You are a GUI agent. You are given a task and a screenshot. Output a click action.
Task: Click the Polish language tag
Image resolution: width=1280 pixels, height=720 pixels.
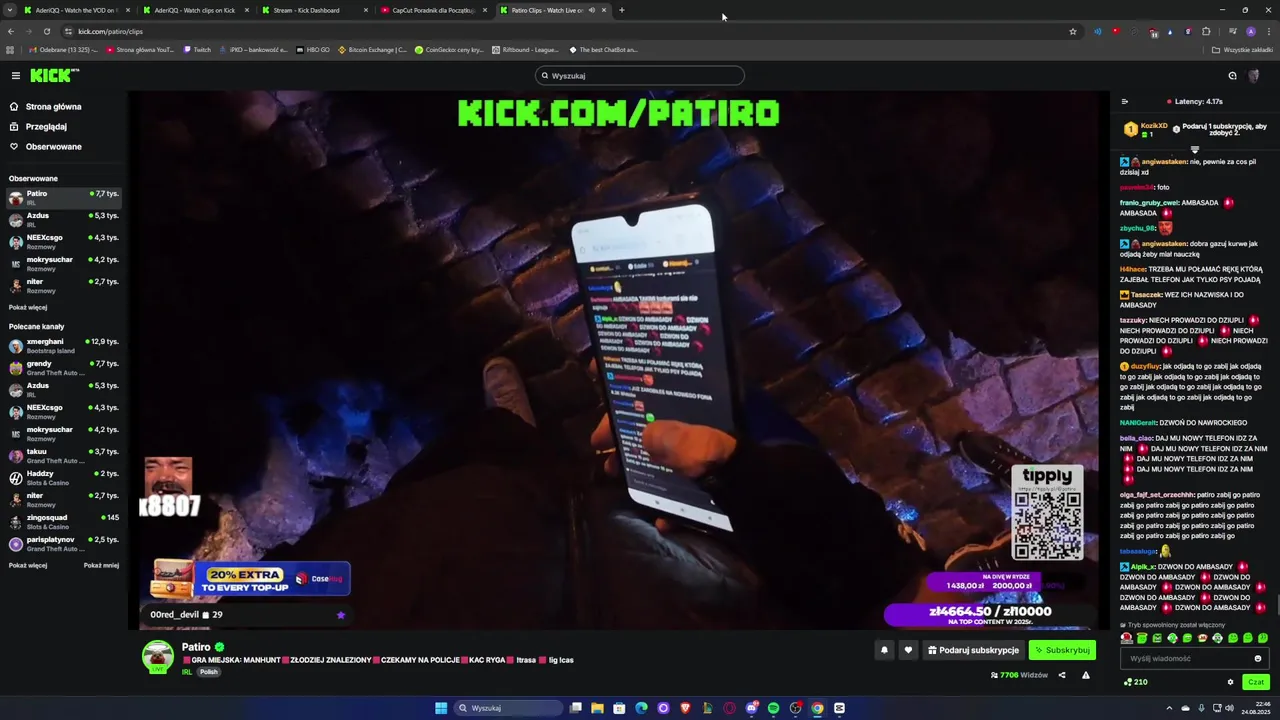(208, 672)
